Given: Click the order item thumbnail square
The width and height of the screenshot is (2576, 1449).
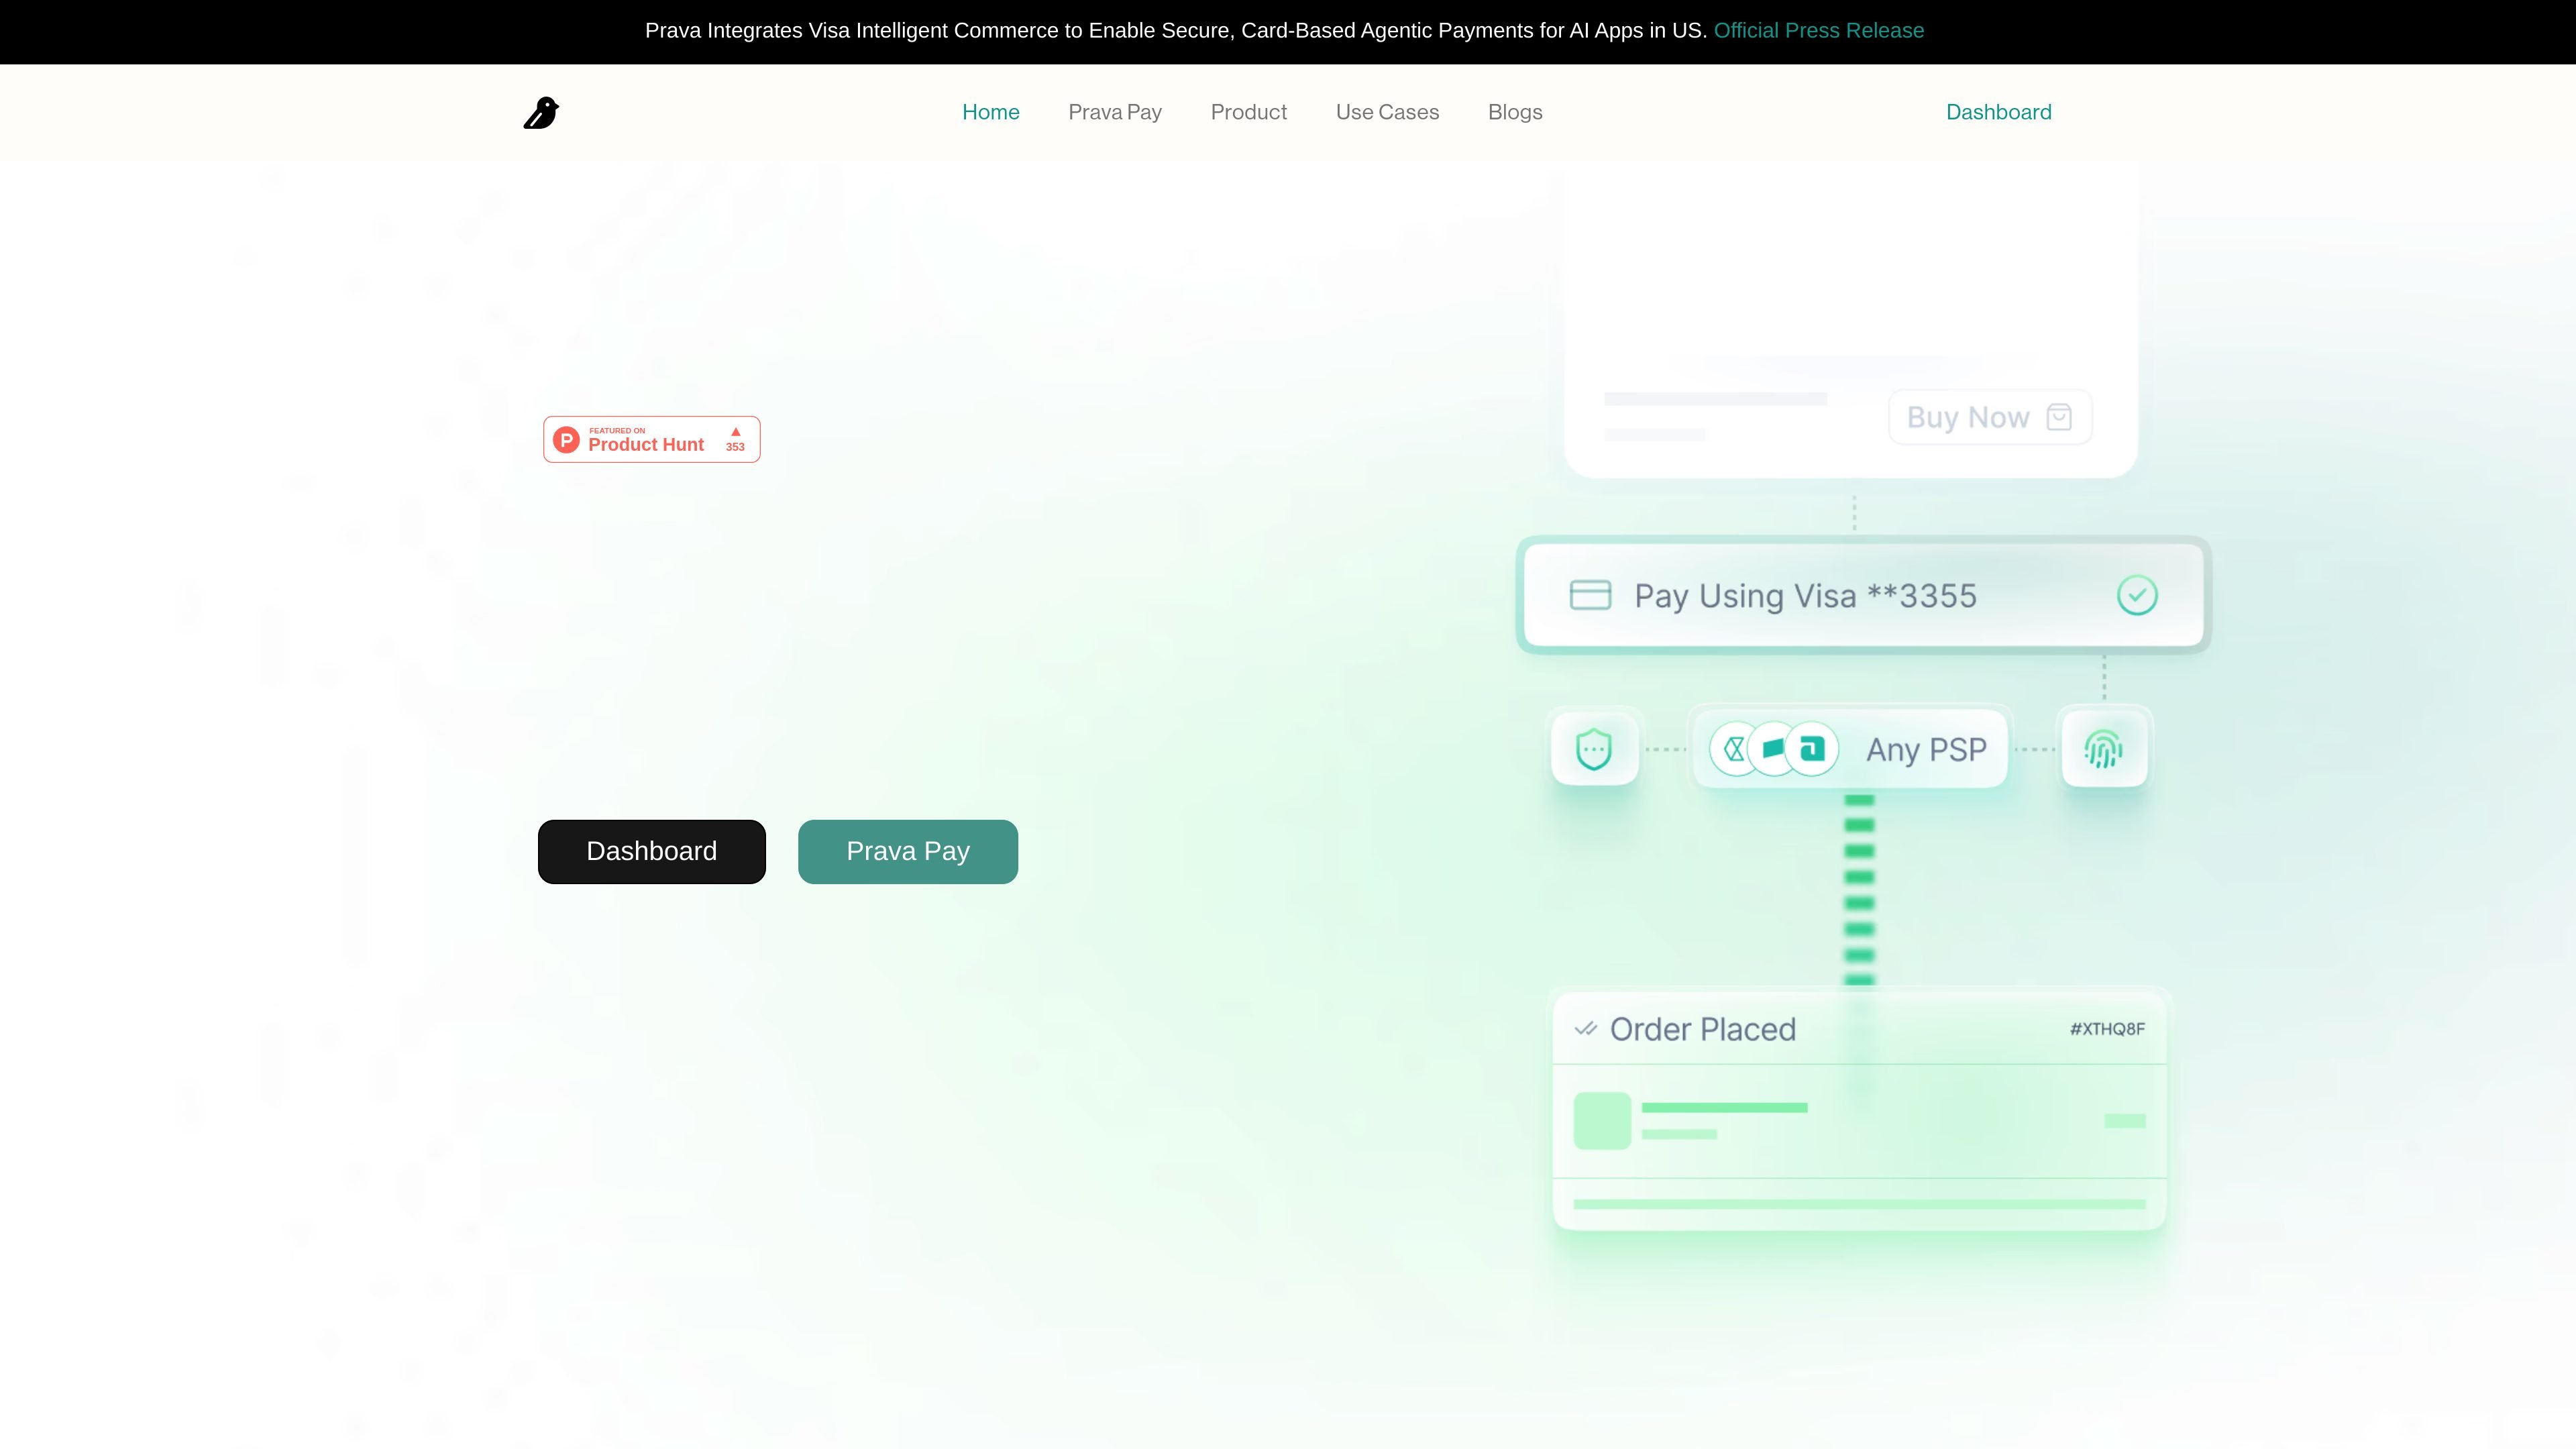Looking at the screenshot, I should point(1602,1121).
